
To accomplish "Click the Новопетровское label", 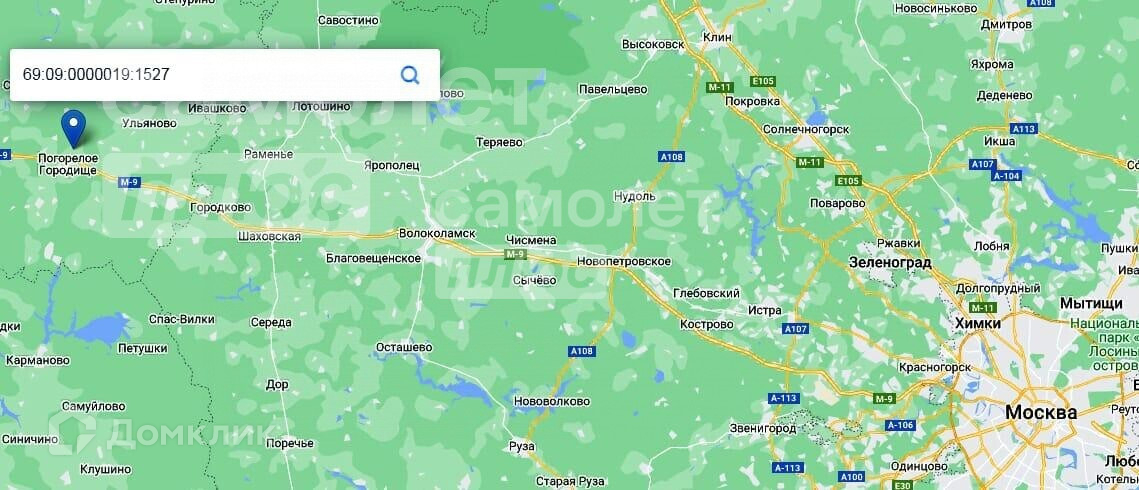I will 624,261.
